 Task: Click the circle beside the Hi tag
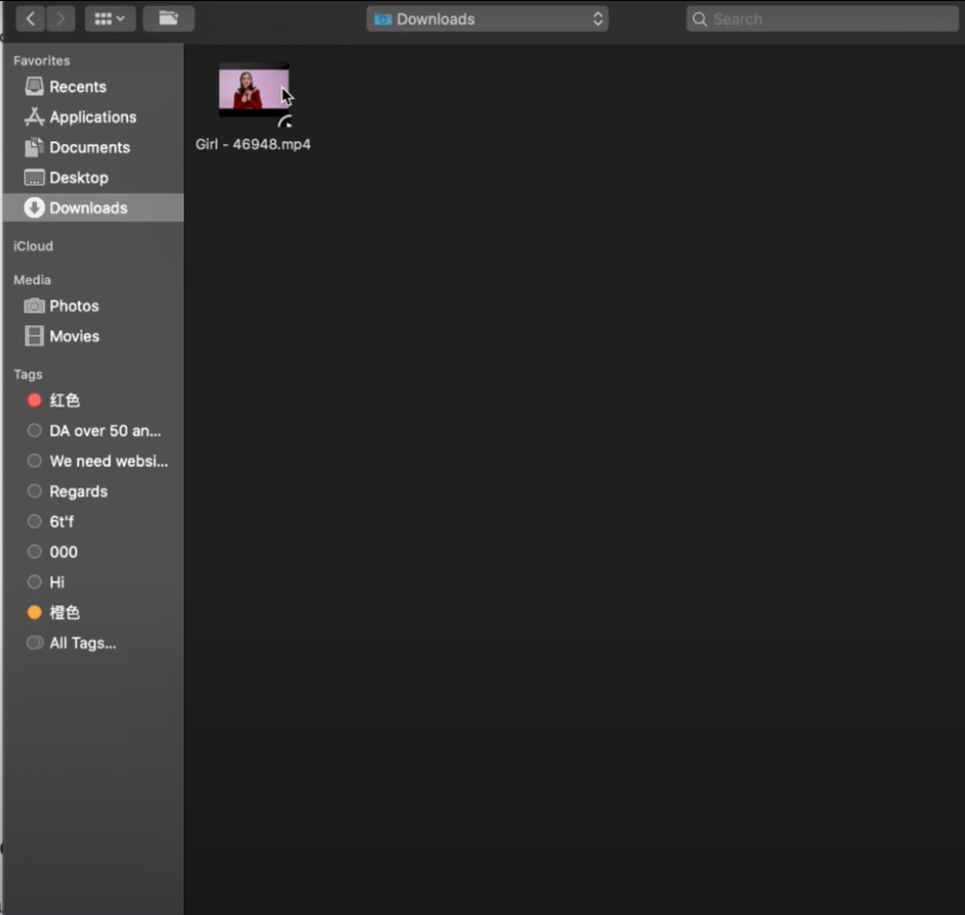tap(34, 582)
